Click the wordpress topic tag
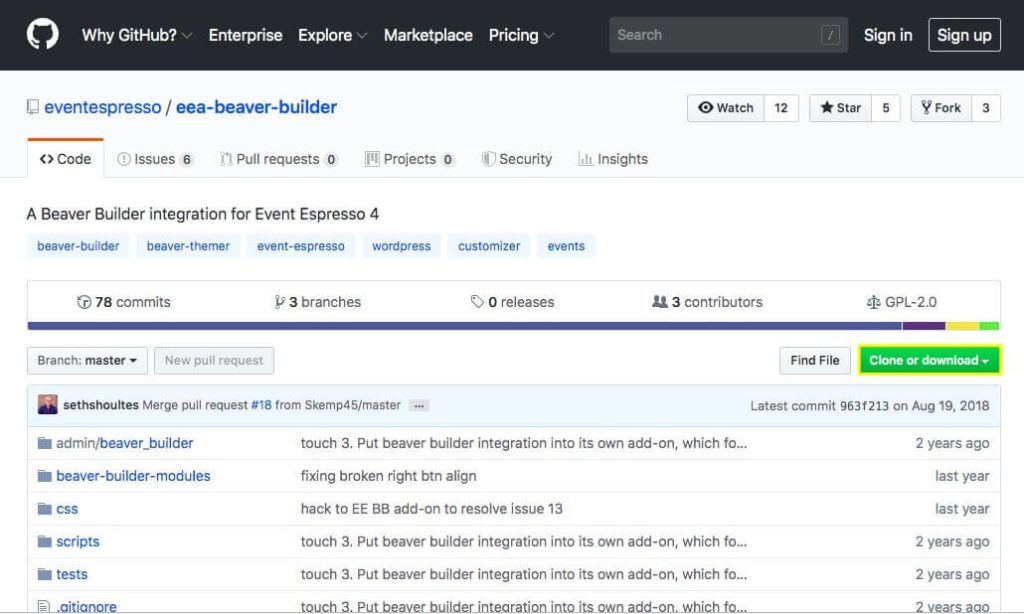Viewport: 1024px width, 614px height. (x=402, y=246)
